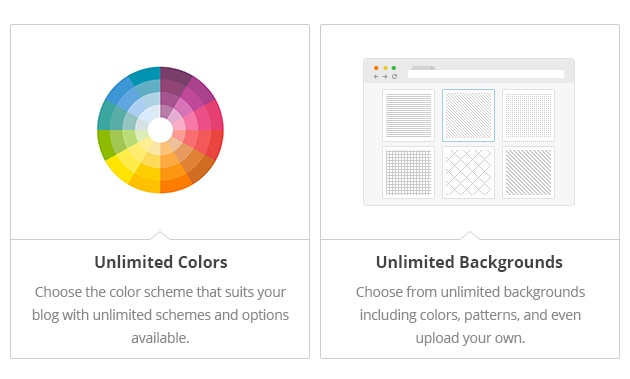Select the highlighted diagonal lines pattern
This screenshot has width=630, height=379.
(468, 115)
